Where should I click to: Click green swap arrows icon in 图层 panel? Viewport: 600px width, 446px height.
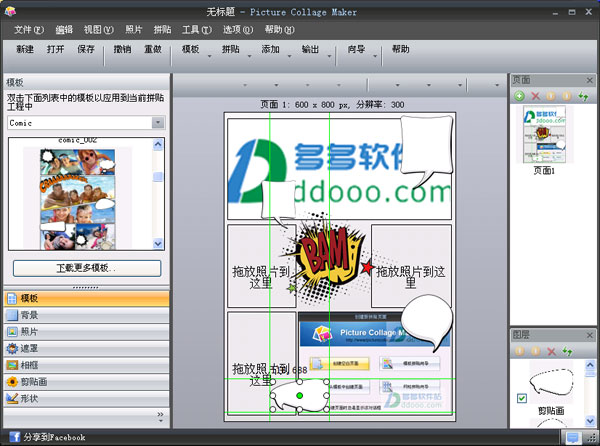click(x=567, y=351)
